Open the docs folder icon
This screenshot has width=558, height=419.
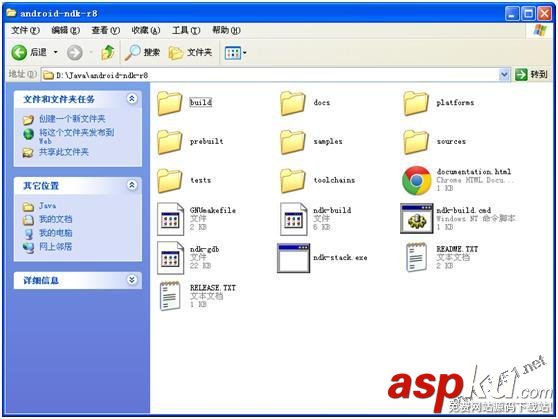click(293, 103)
